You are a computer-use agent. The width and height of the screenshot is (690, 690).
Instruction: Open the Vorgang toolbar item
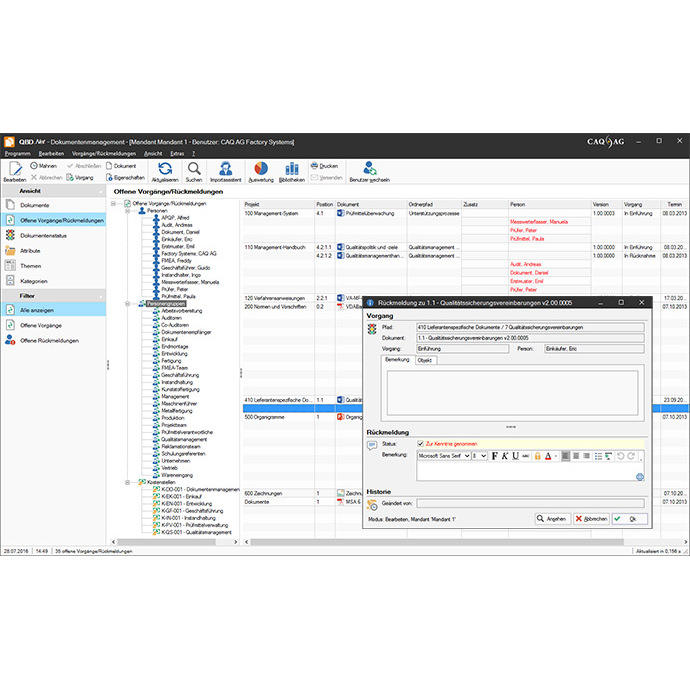pyautogui.click(x=80, y=177)
